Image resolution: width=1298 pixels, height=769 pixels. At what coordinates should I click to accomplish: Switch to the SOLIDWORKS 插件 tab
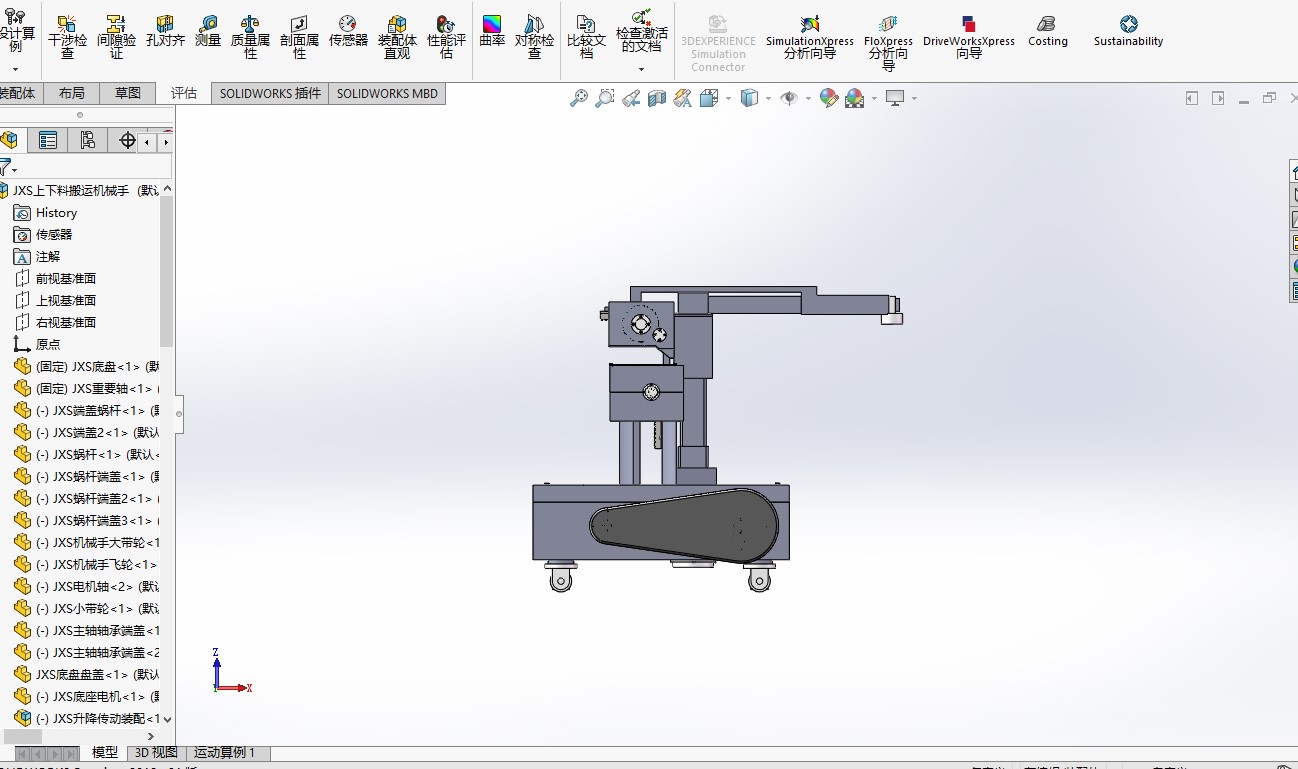click(x=270, y=93)
